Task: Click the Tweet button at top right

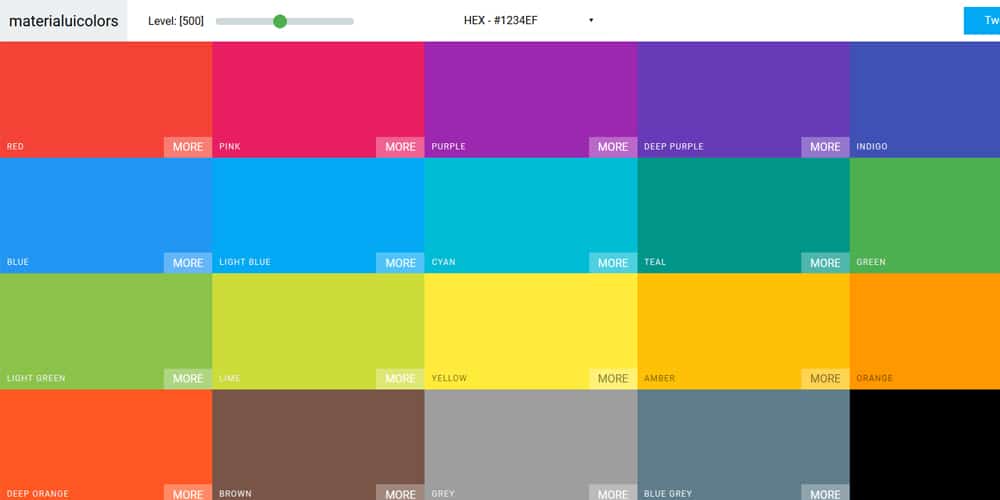Action: click(x=982, y=20)
